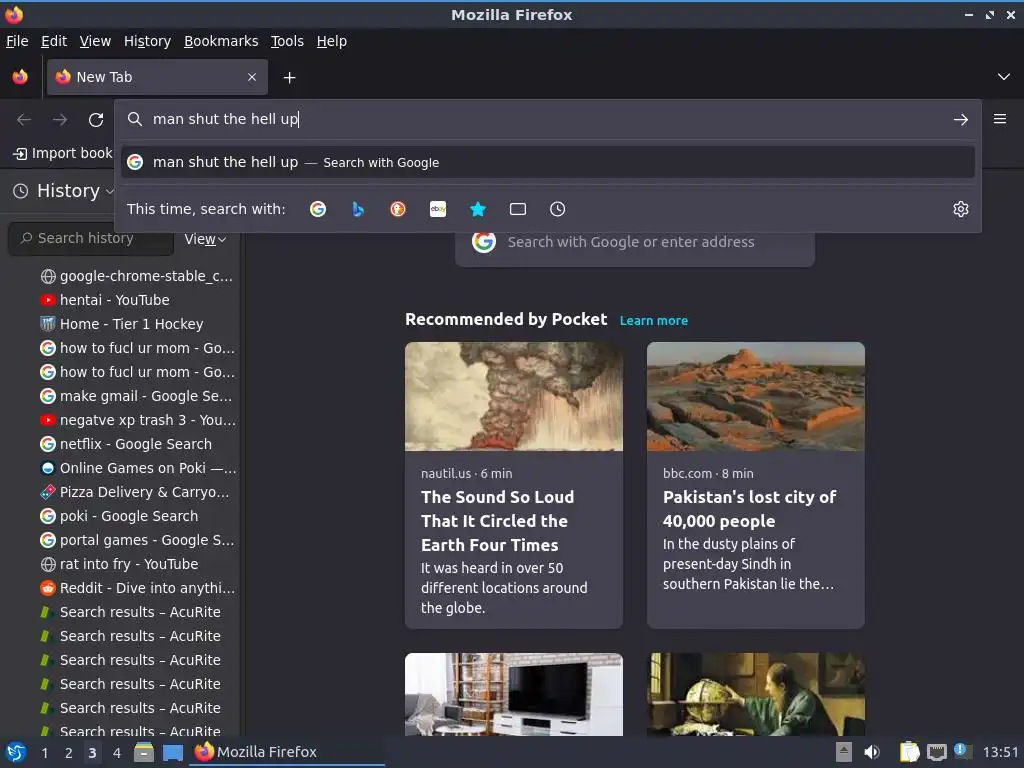Open 'Pizza Delivery & Carryo...' history entry

[x=135, y=492]
